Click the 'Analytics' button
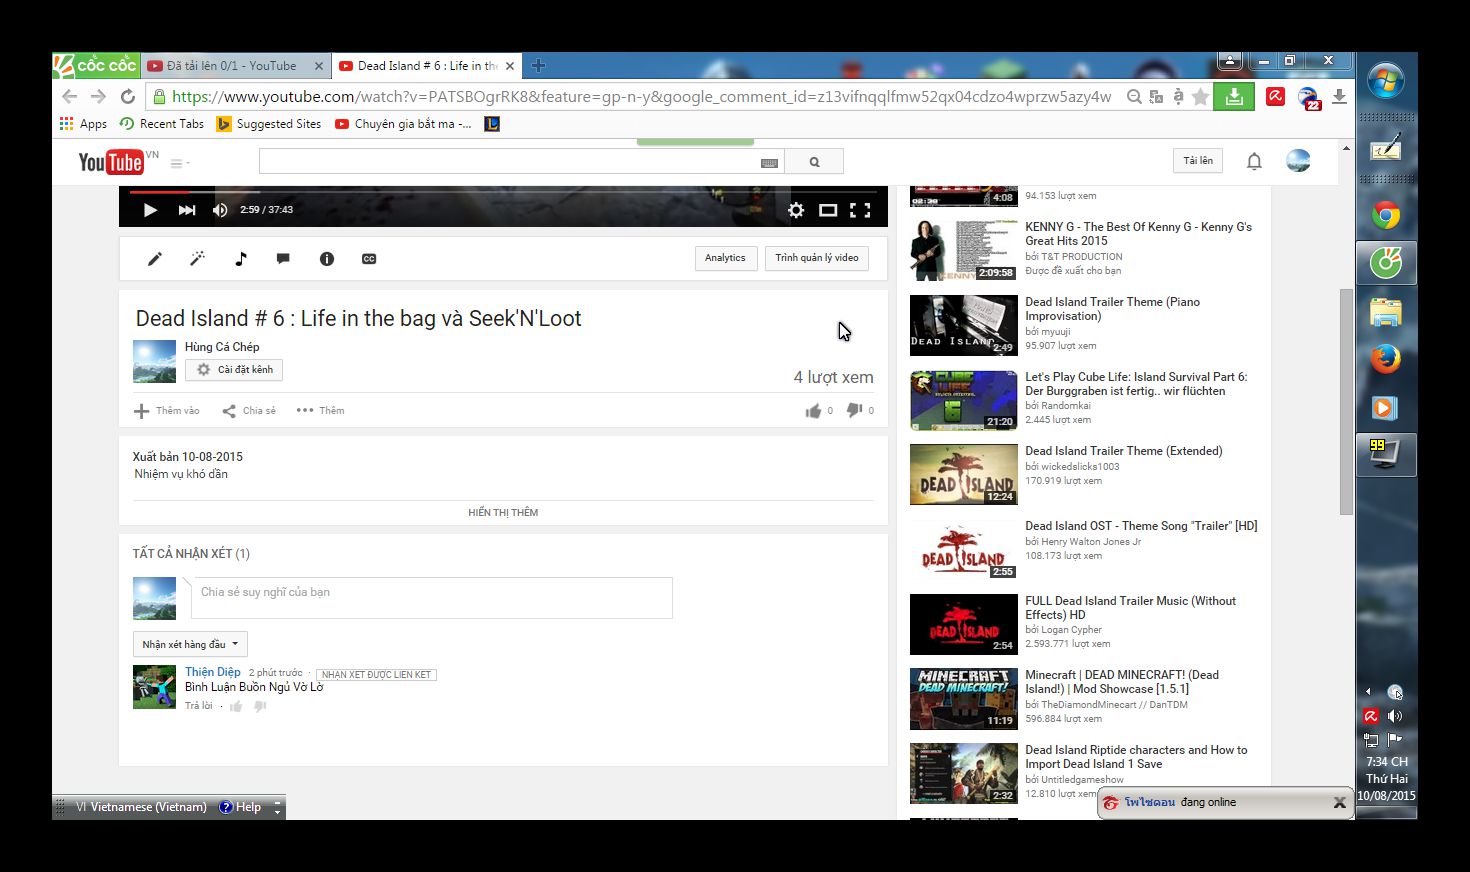1470x872 pixels. point(725,258)
